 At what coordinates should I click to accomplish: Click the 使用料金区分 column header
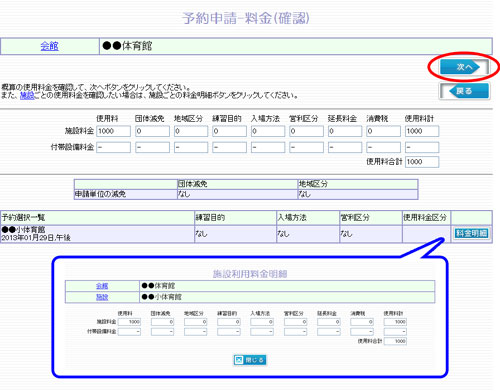(x=425, y=218)
